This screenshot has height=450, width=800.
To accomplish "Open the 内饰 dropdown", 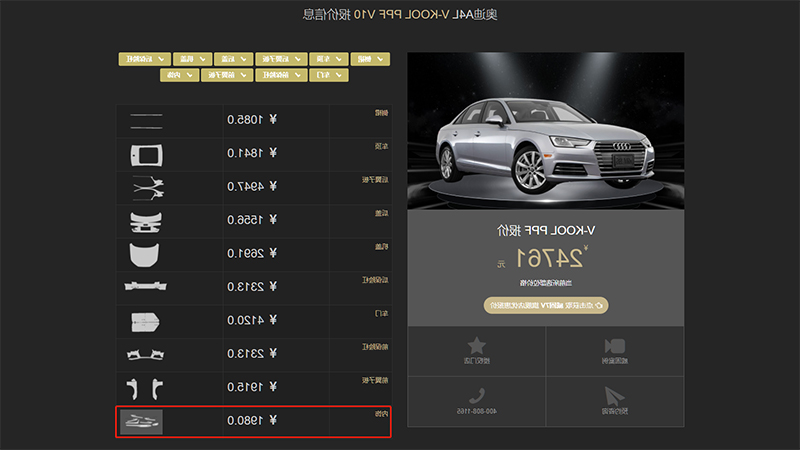I will (x=180, y=75).
